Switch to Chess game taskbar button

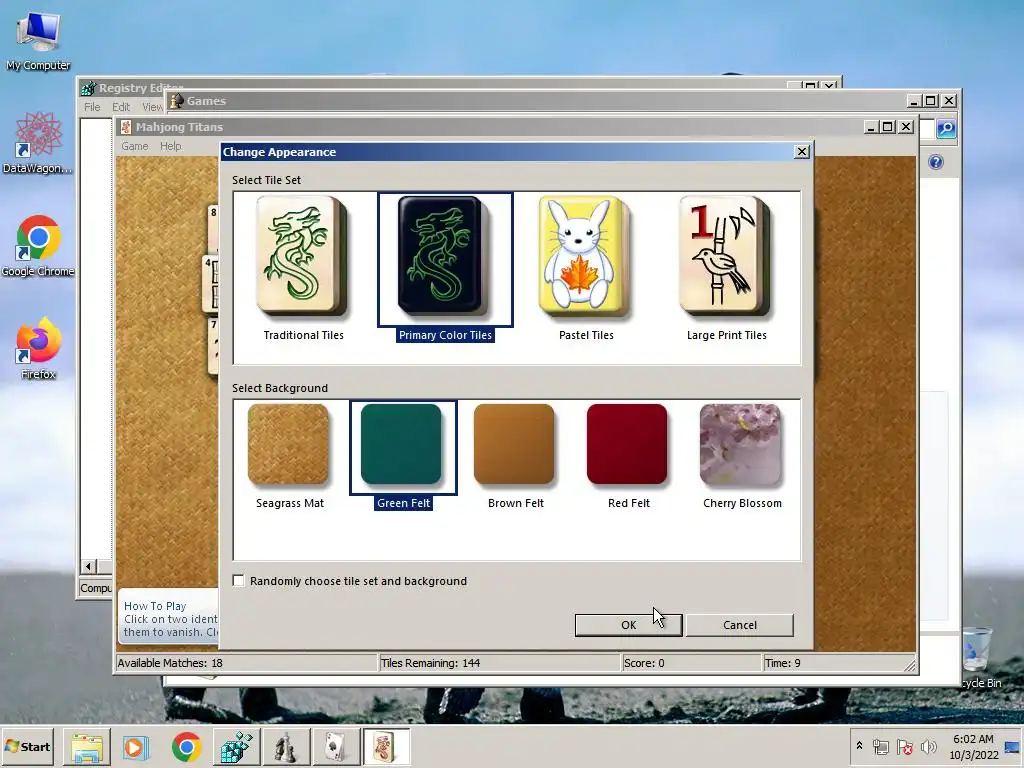click(x=285, y=747)
